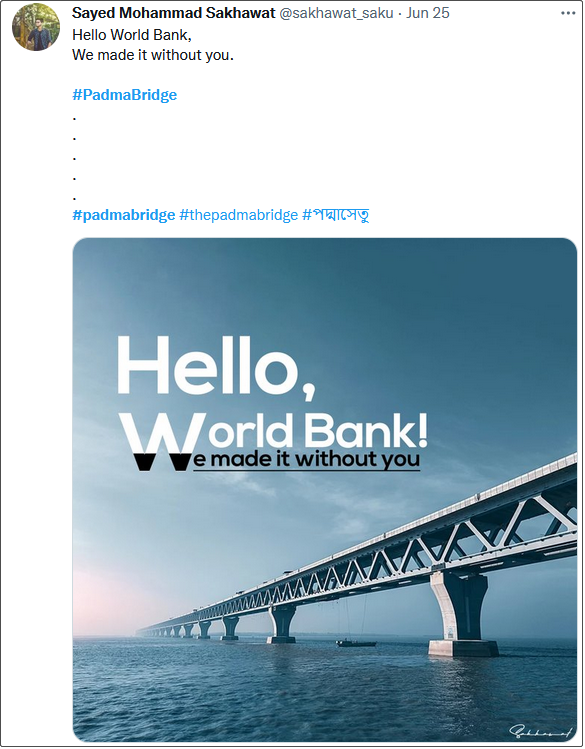Open the three-dot more options menu
The height and width of the screenshot is (749, 585).
click(568, 13)
